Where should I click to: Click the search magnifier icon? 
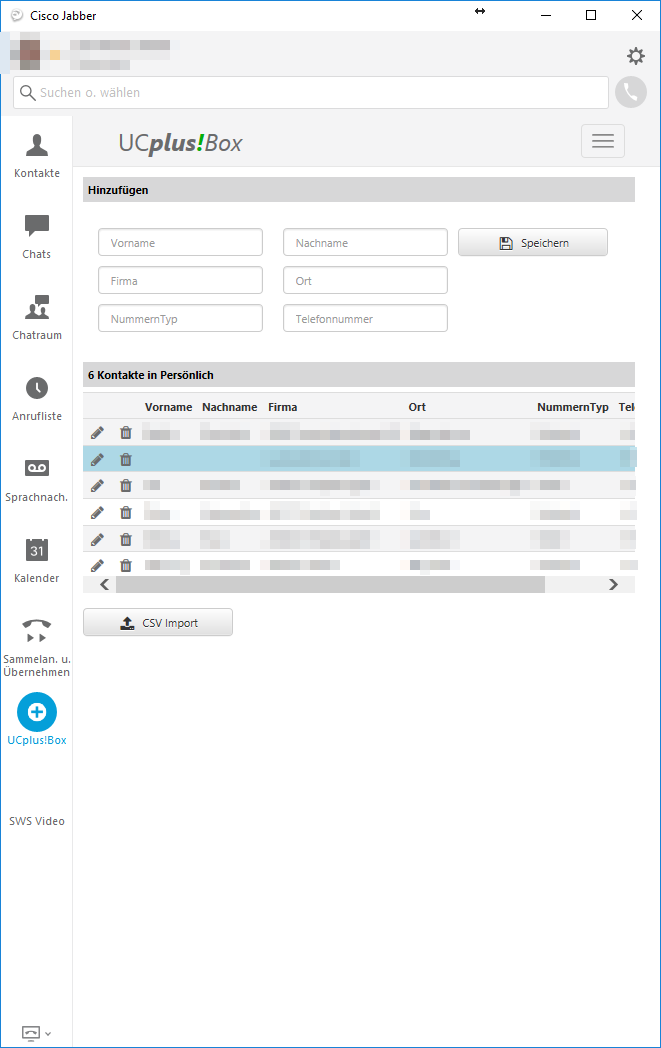tap(27, 92)
